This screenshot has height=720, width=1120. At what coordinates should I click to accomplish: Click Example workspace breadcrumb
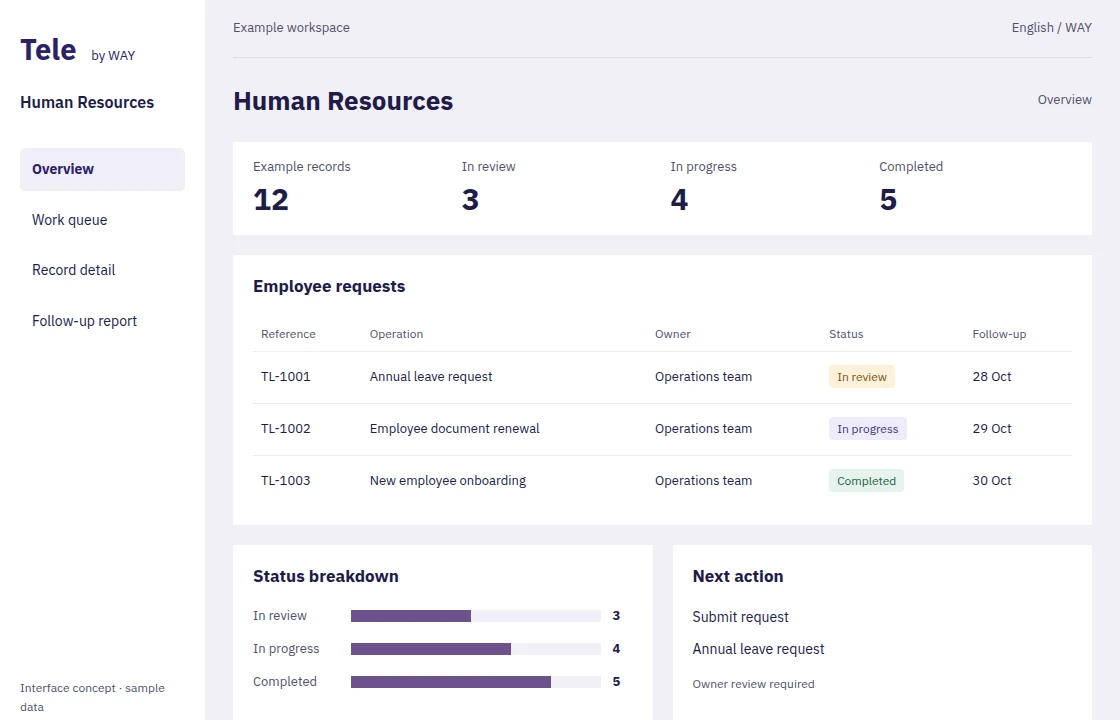pyautogui.click(x=291, y=28)
